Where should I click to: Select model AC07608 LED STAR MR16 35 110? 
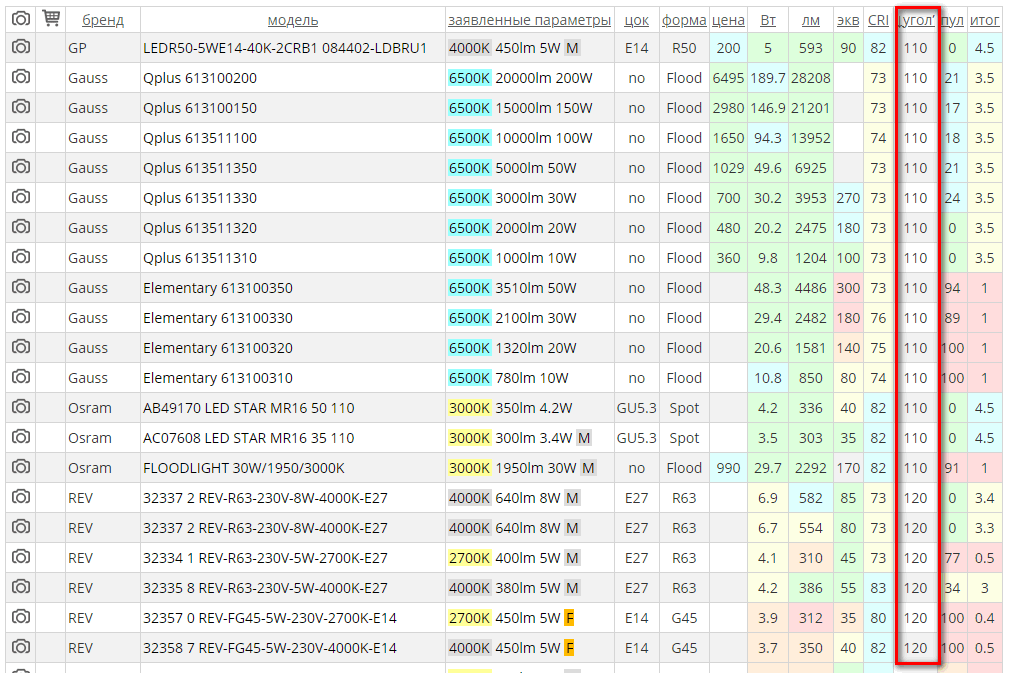248,438
